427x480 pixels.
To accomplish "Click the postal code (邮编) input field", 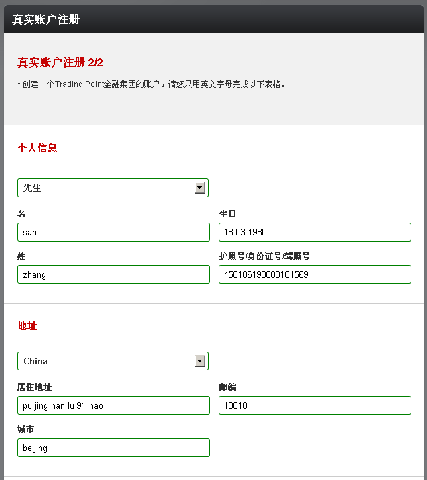I will (x=315, y=405).
